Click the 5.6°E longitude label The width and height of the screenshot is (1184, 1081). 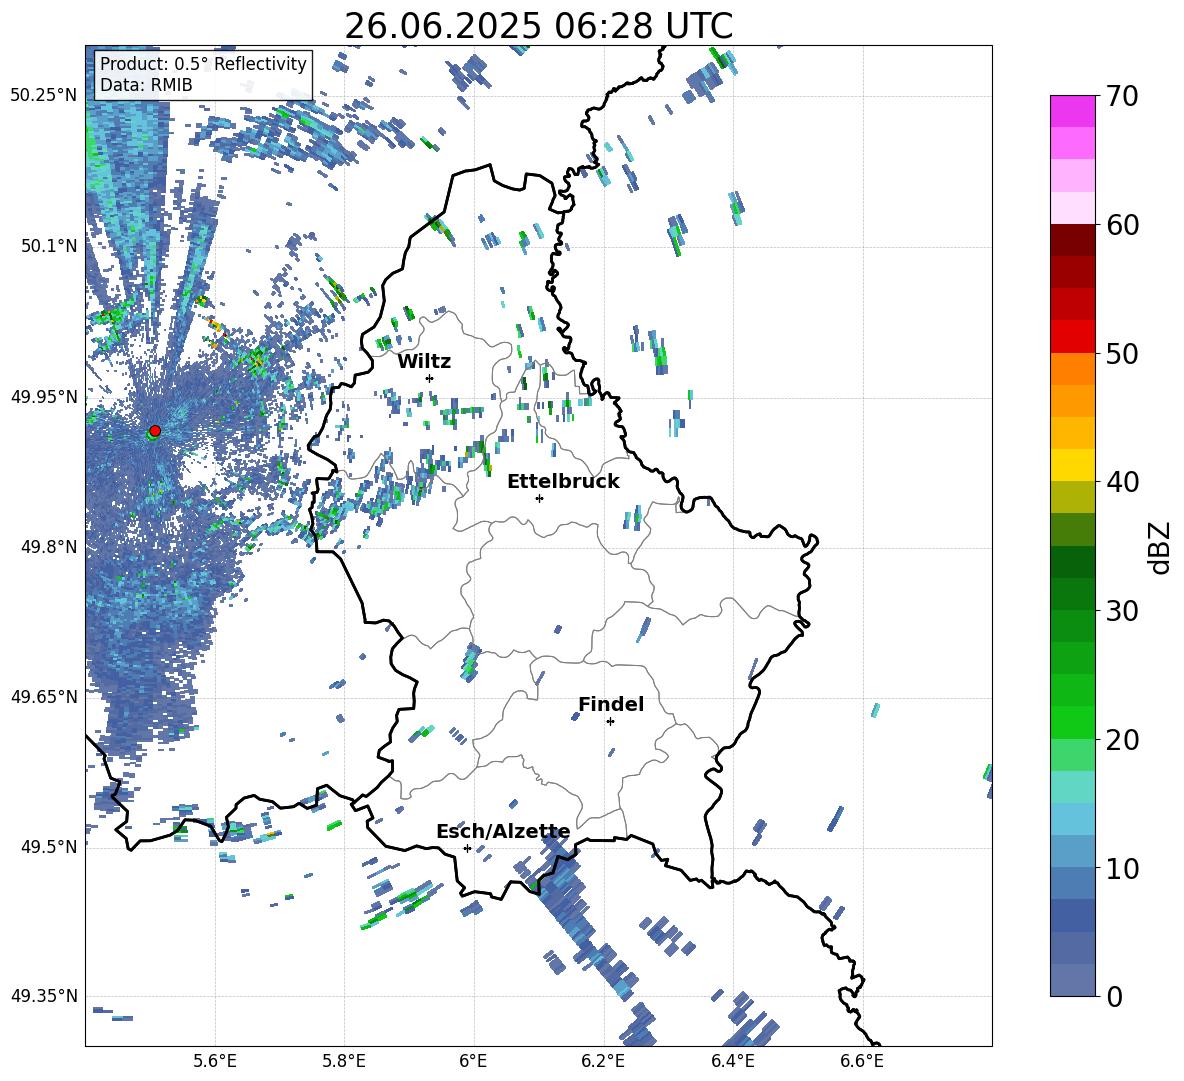[x=215, y=1061]
